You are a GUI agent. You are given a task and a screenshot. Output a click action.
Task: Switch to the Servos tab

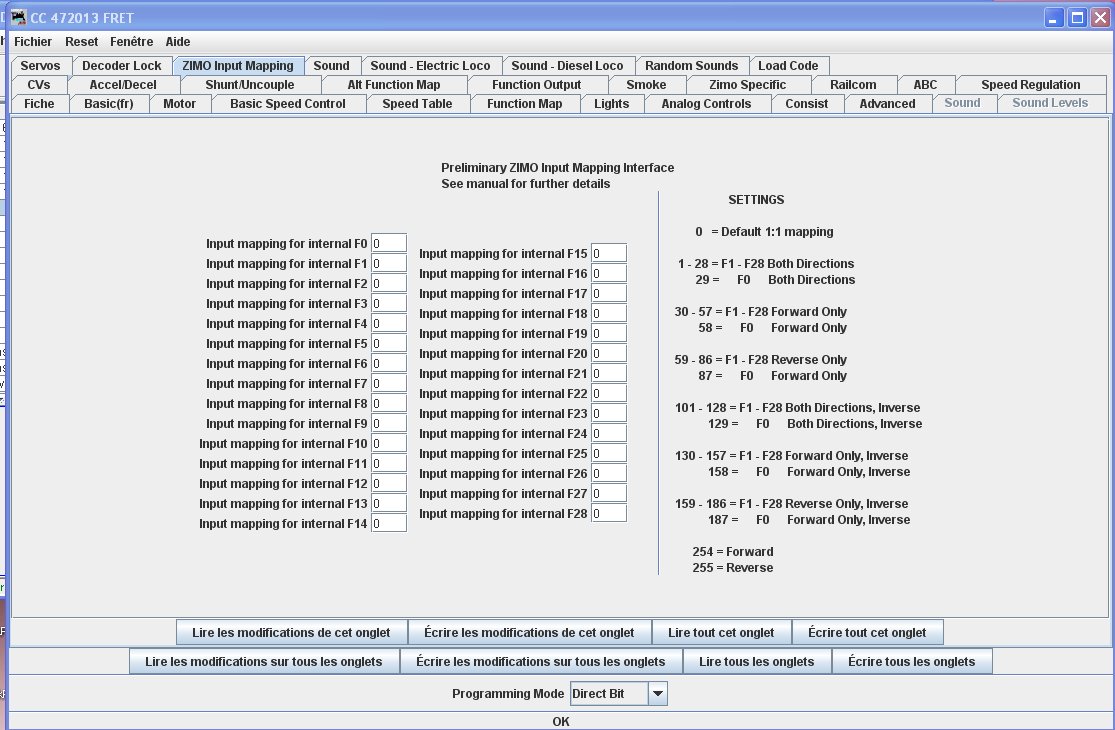[41, 65]
